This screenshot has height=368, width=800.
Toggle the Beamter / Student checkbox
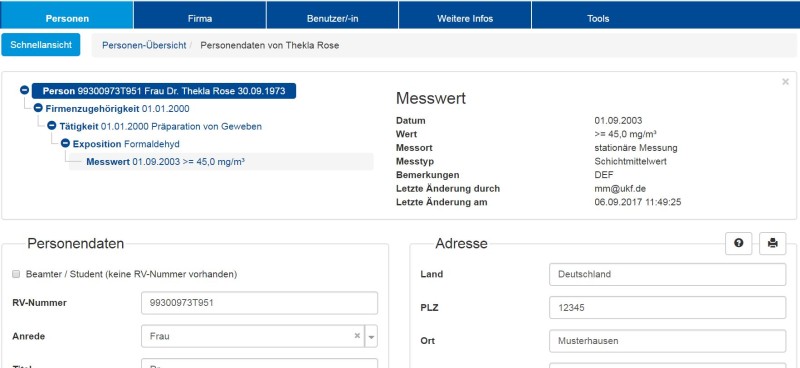tap(16, 275)
